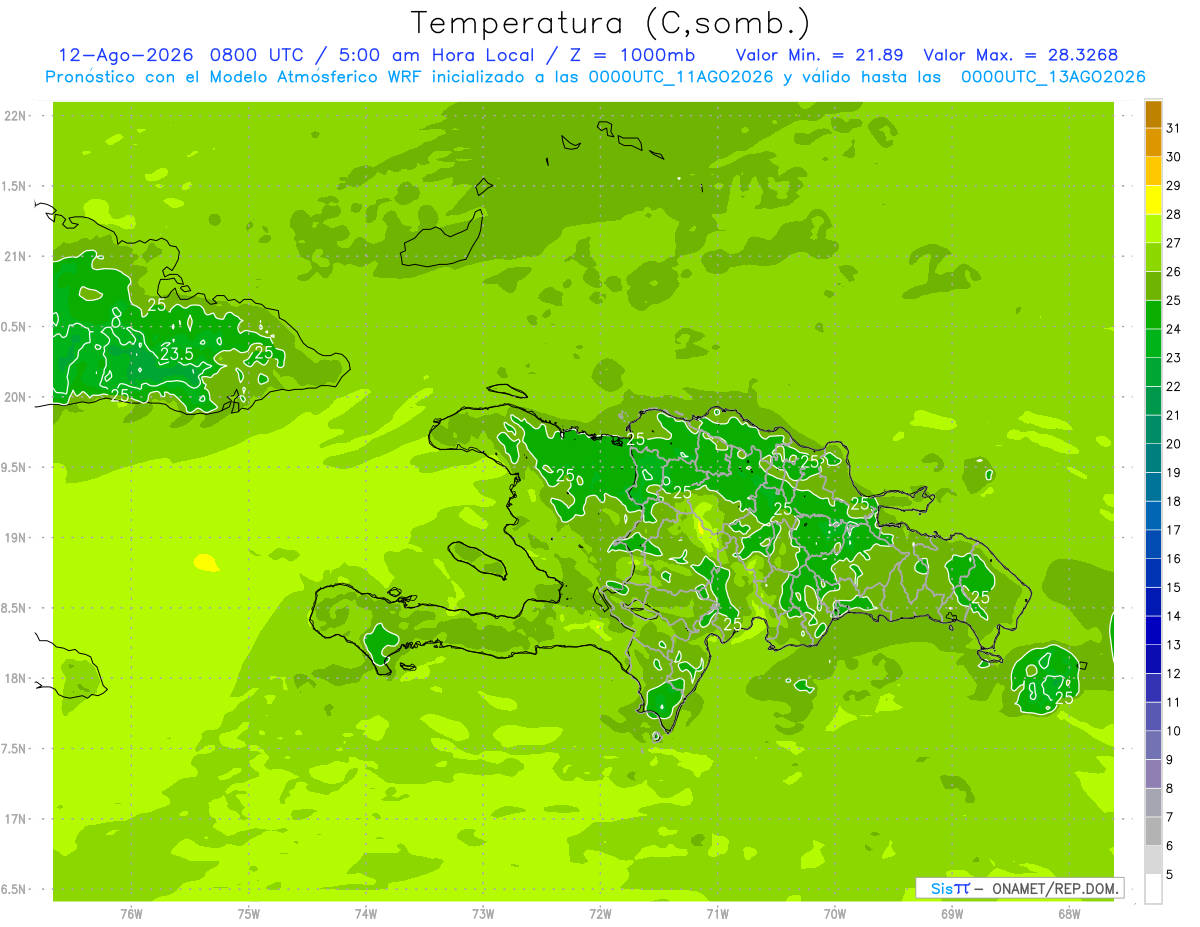Pick the lime 26–27 legend swatch

point(1153,257)
